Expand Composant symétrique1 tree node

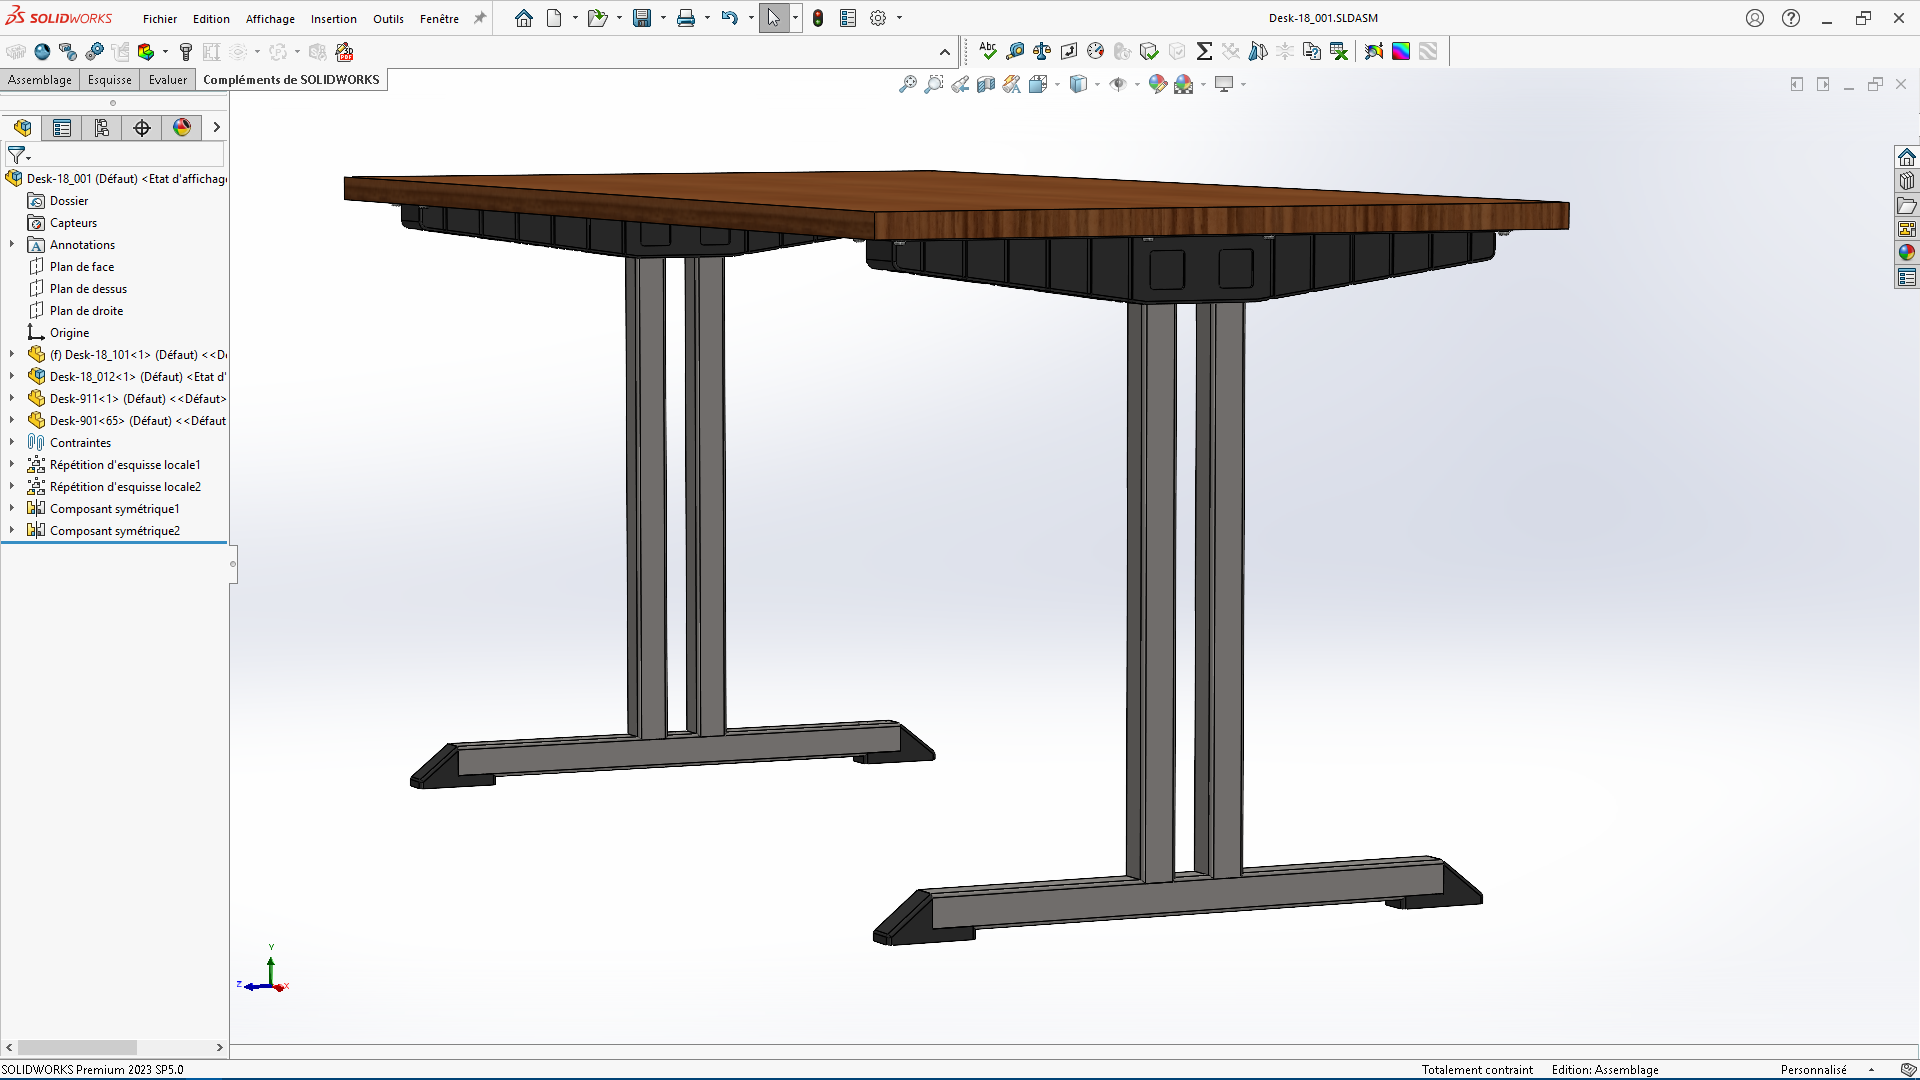[x=12, y=508]
